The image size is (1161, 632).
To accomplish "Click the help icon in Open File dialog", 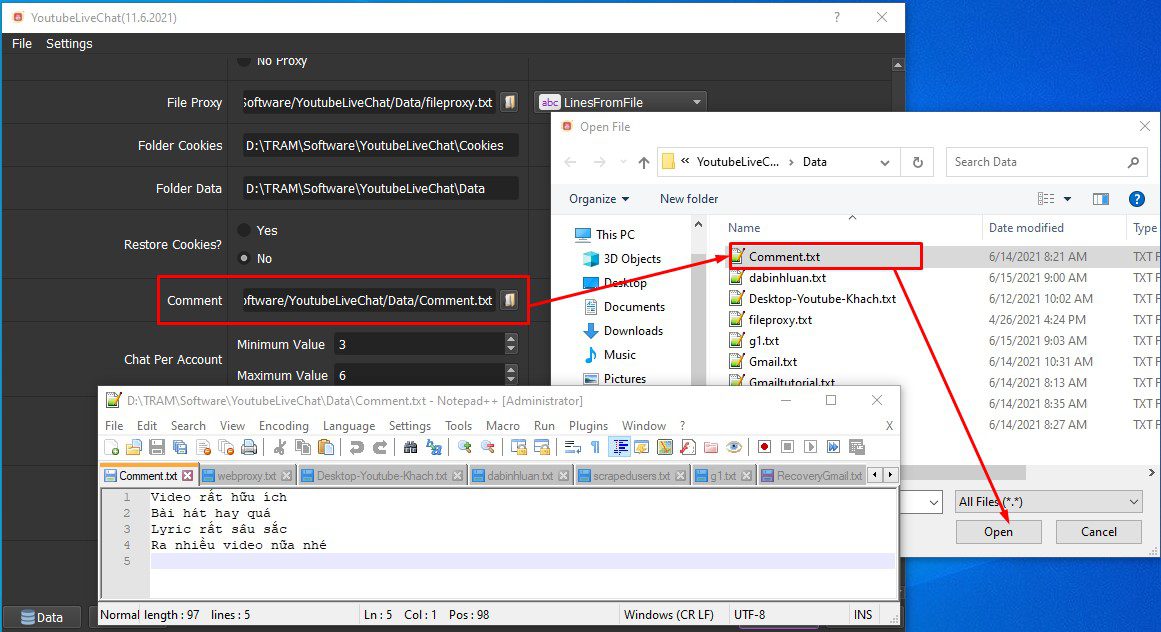I will [x=1137, y=198].
